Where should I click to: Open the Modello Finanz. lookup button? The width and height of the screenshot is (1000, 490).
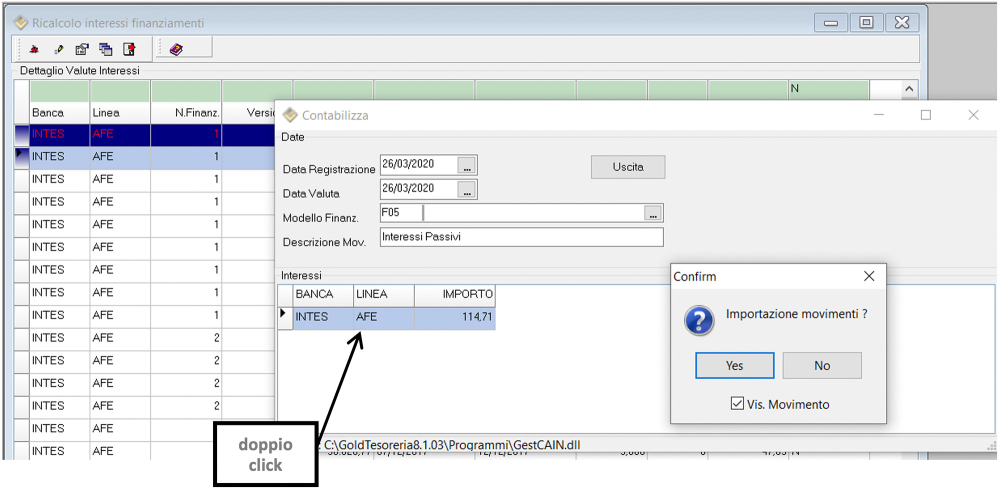653,213
